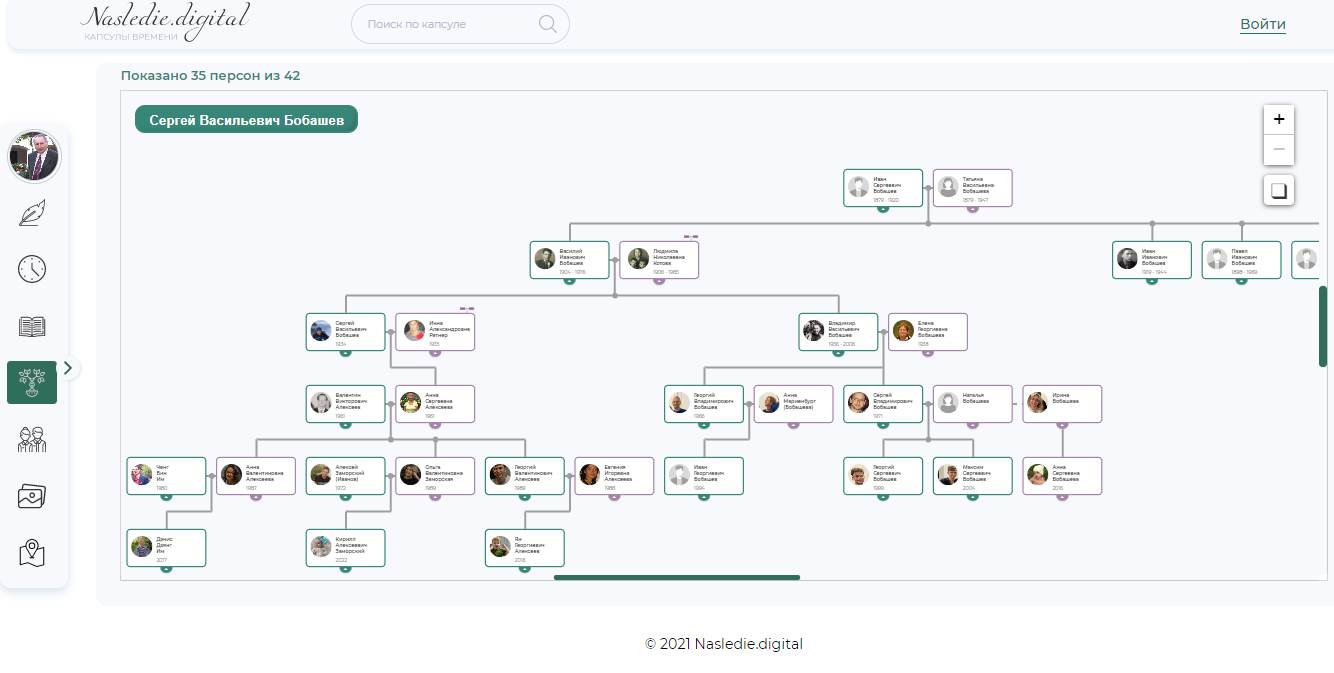The image size is (1334, 673).
Task: Zoom in the tree with plus button
Action: point(1278,119)
